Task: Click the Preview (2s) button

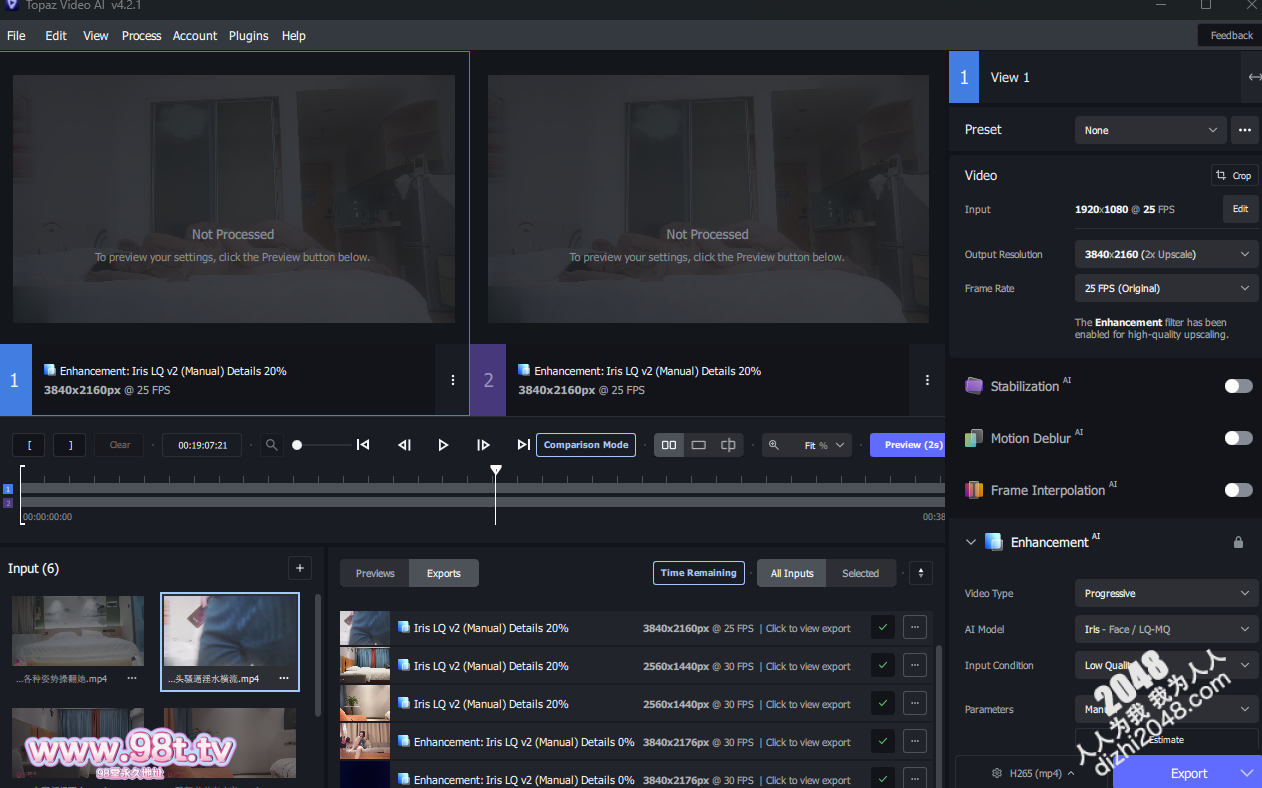Action: coord(906,445)
